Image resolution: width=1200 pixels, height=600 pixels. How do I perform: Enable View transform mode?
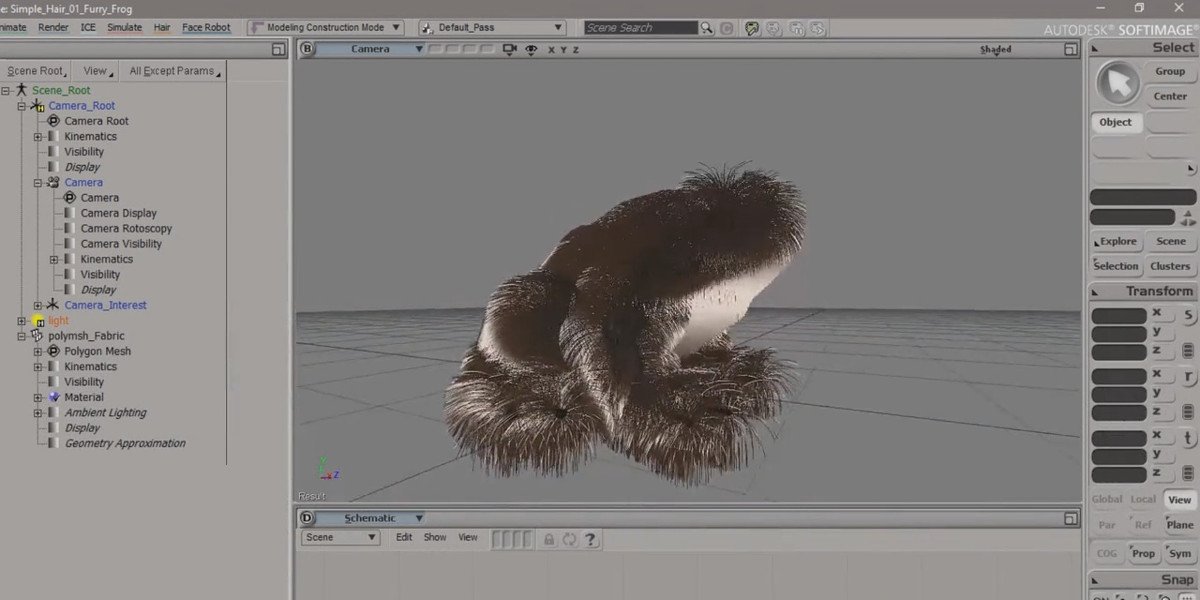point(1180,499)
